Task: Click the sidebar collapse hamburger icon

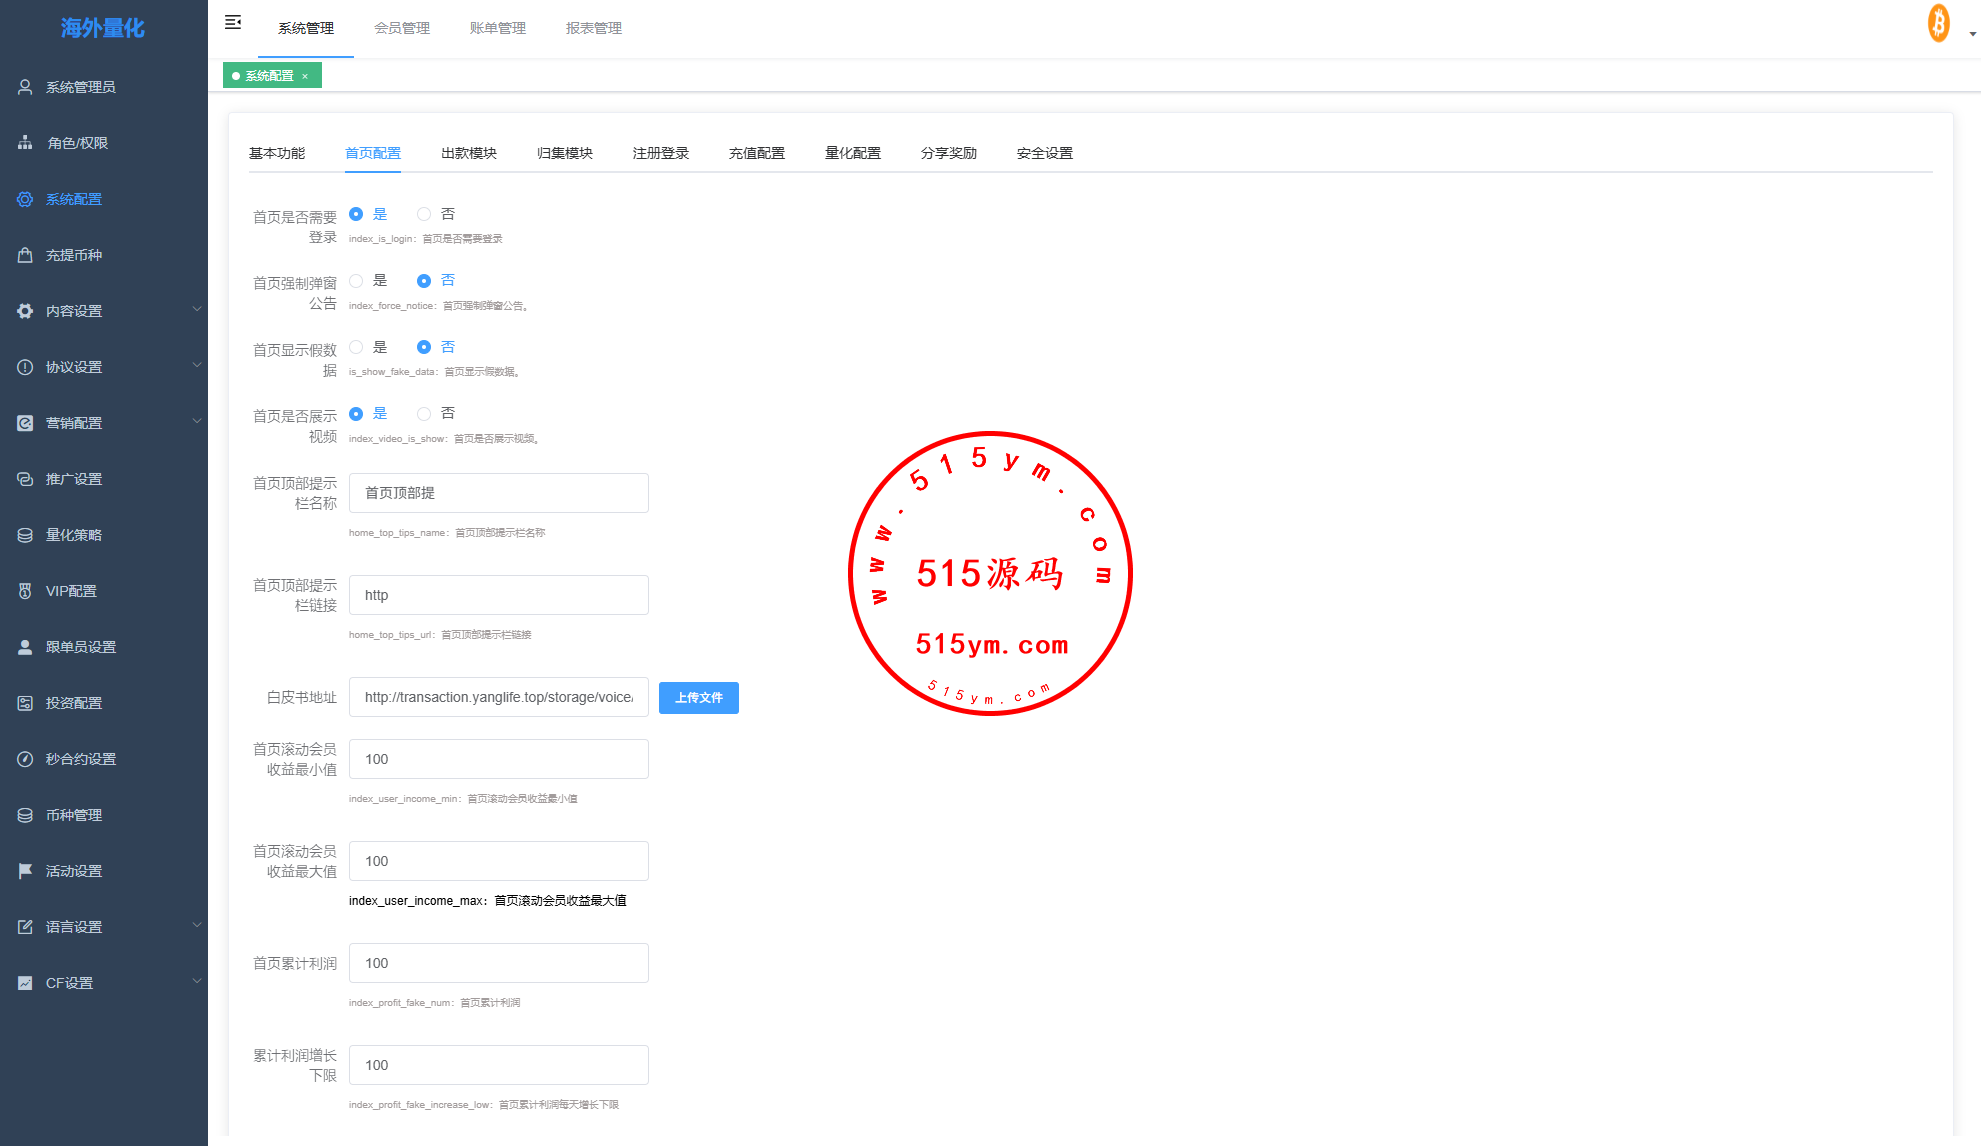Action: [x=233, y=22]
